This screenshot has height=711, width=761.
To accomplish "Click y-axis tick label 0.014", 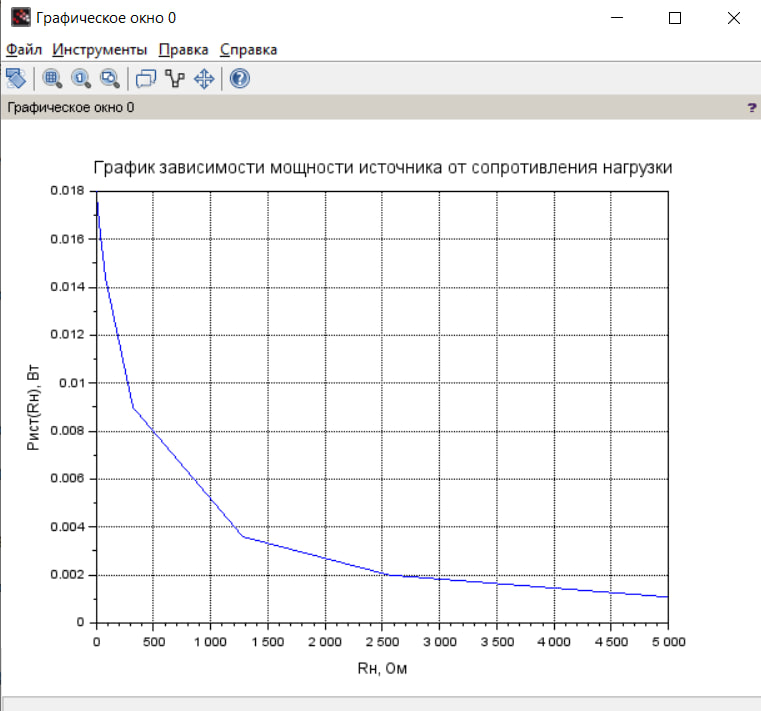I will click(67, 287).
